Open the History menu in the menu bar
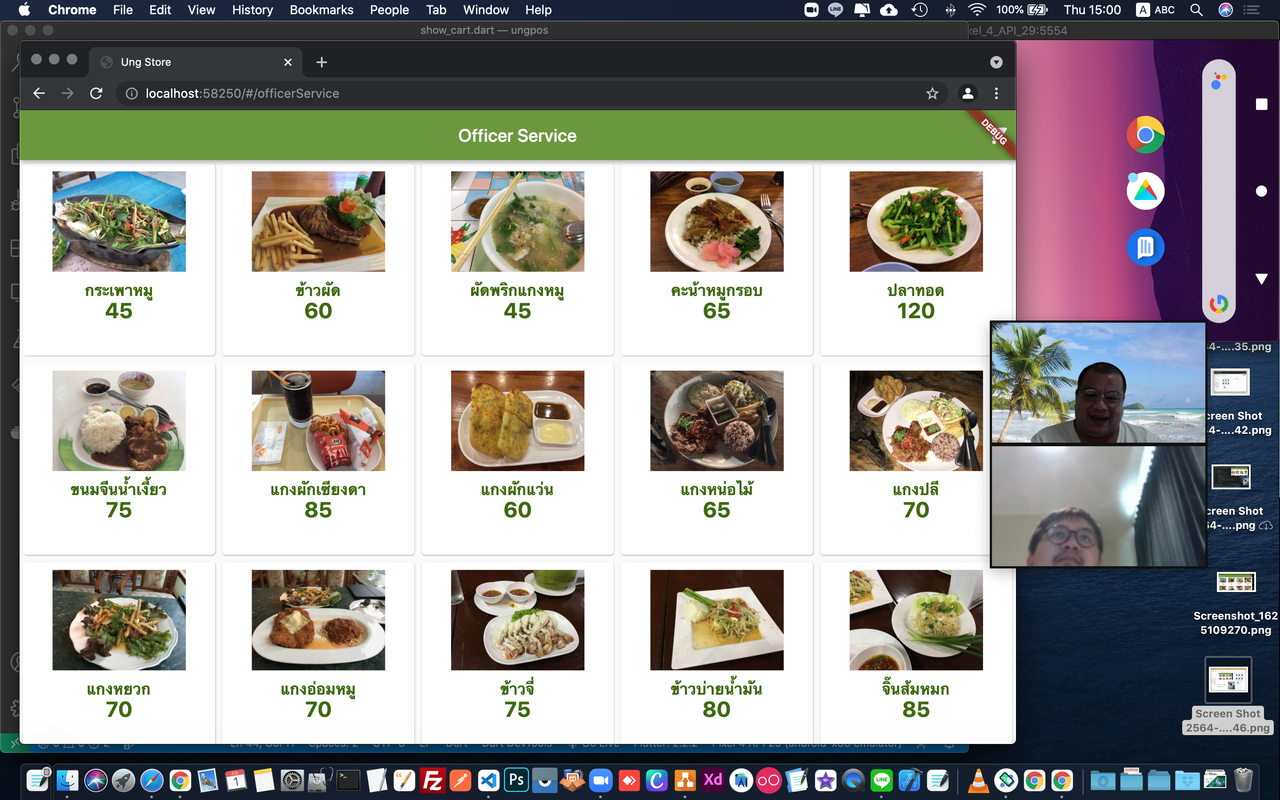The width and height of the screenshot is (1280, 800). 252,10
